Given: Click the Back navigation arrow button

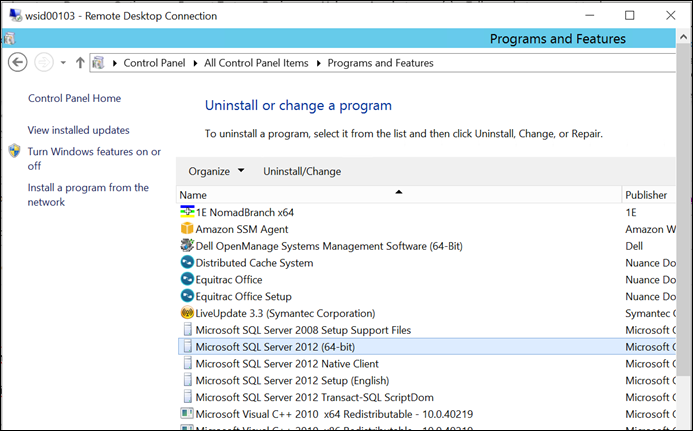Looking at the screenshot, I should (x=18, y=62).
